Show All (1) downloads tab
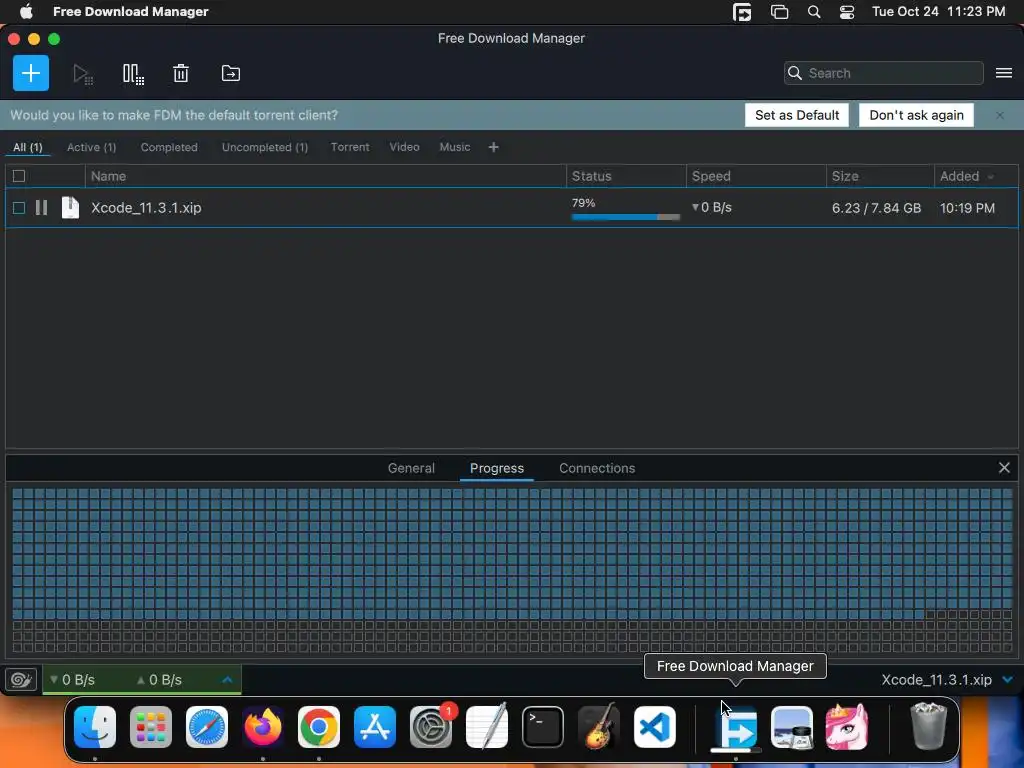The image size is (1024, 768). [27, 148]
